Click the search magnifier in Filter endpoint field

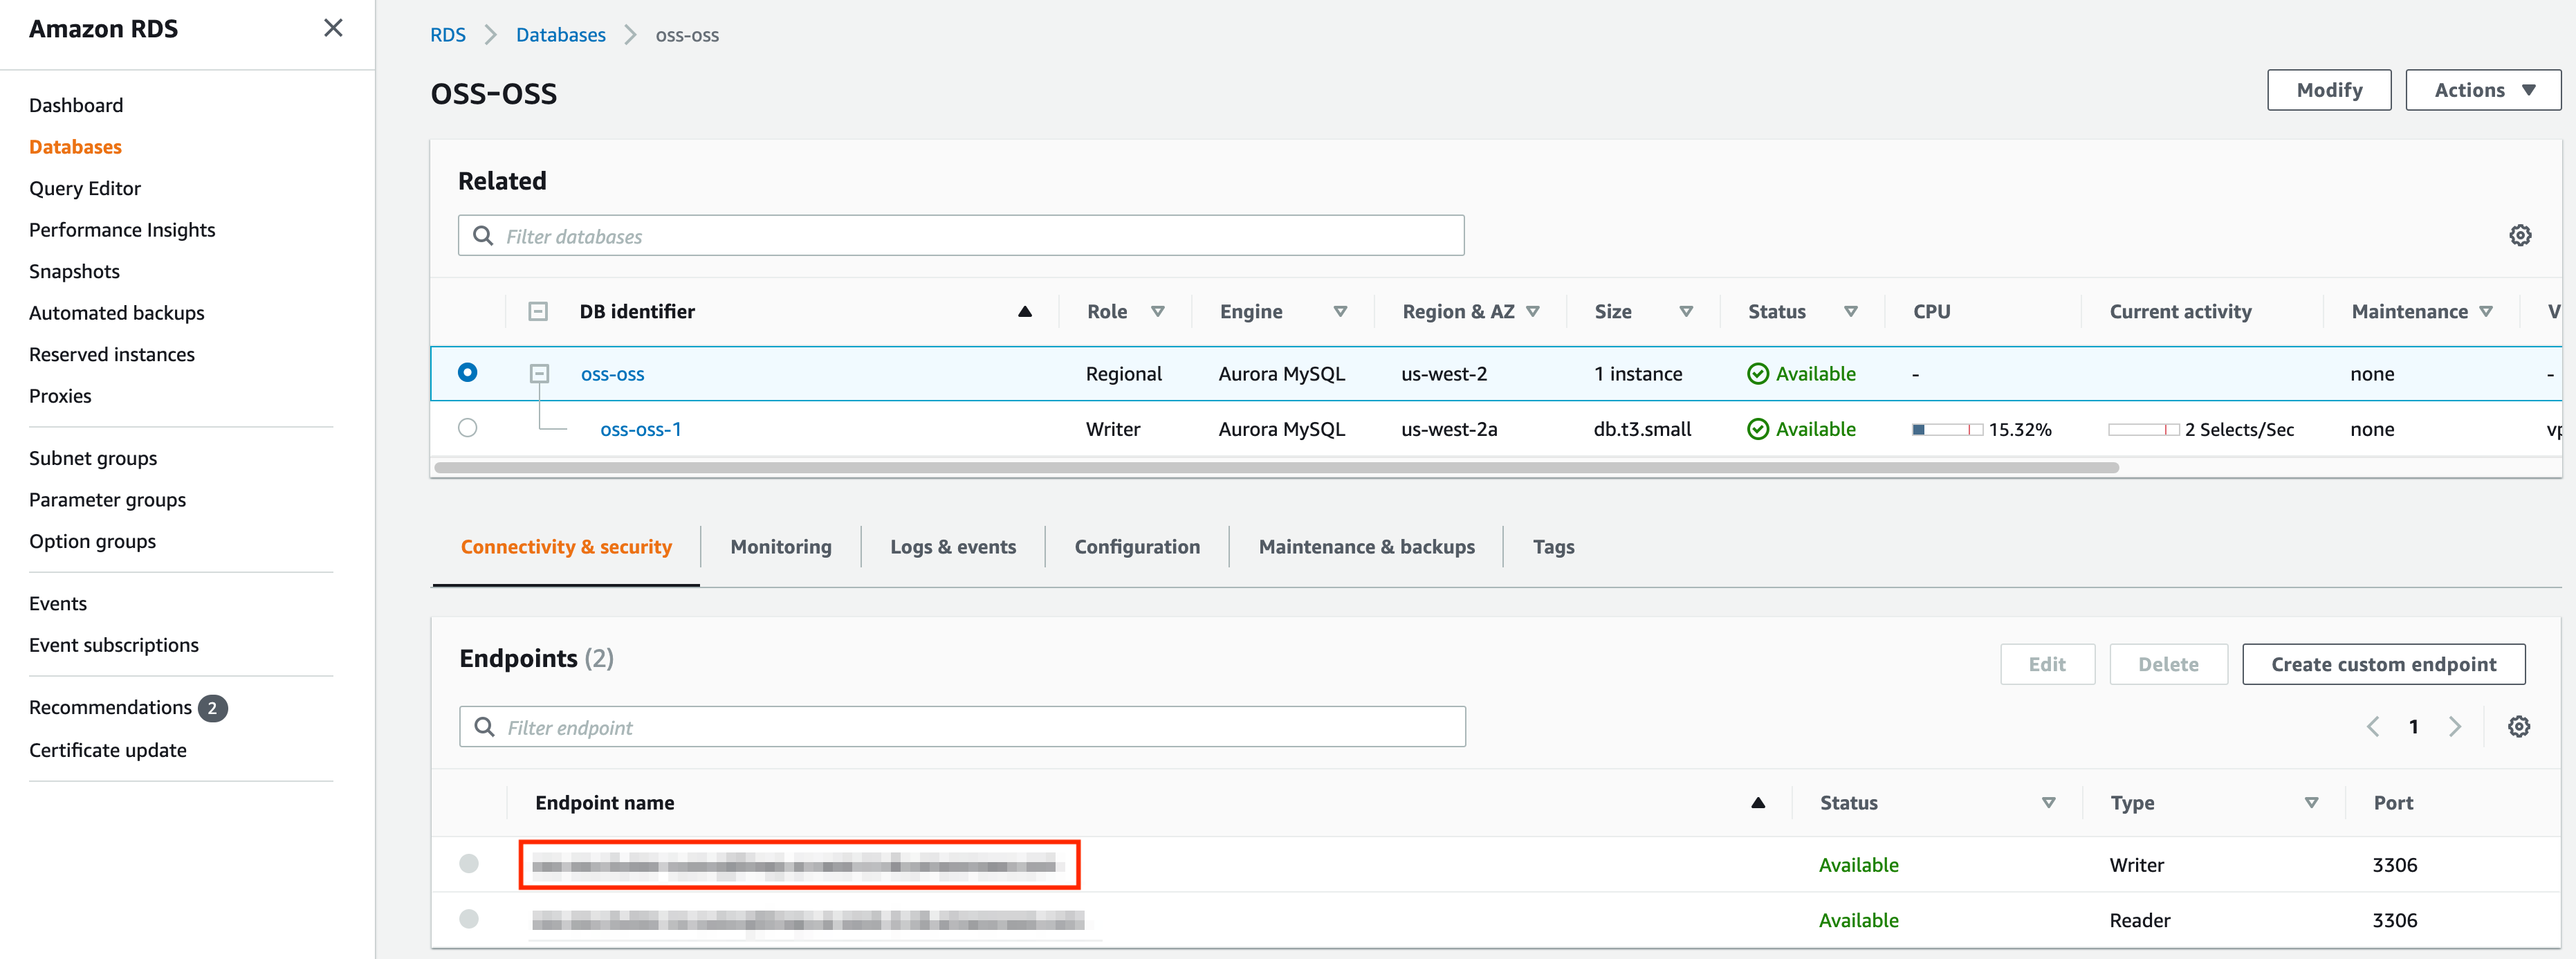click(485, 726)
